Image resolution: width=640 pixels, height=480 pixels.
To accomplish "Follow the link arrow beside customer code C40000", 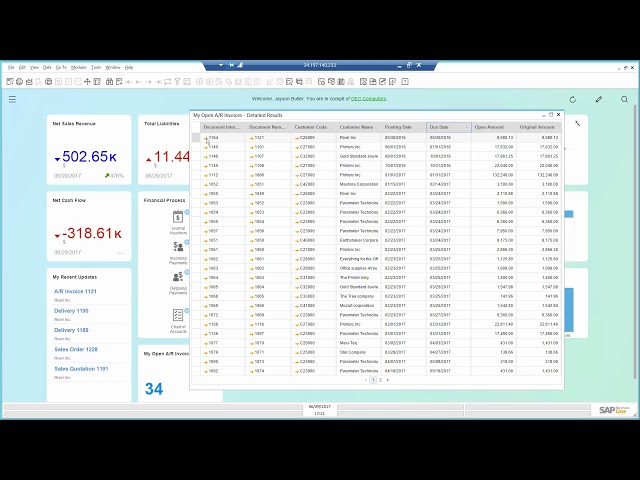I will coord(297,240).
